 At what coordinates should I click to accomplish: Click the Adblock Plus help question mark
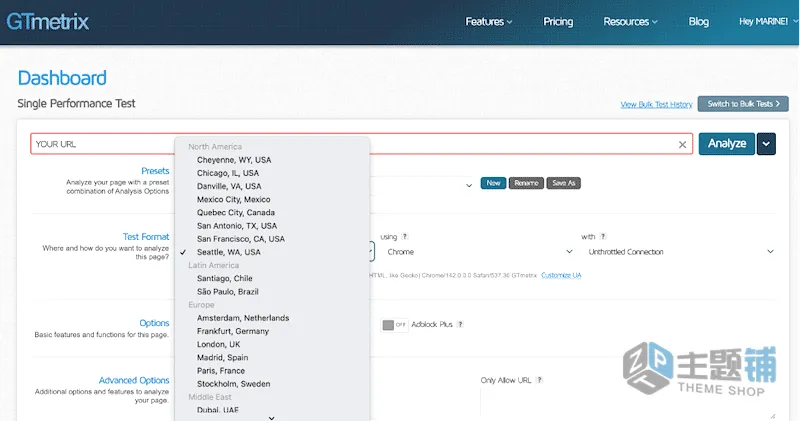point(460,325)
